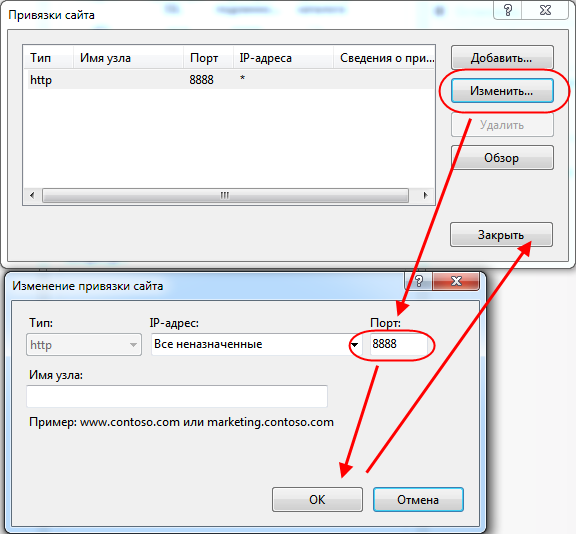Screen dimensions: 576x534
Task: Click the horizontal scrollbar thumb in list
Action: tap(225, 195)
